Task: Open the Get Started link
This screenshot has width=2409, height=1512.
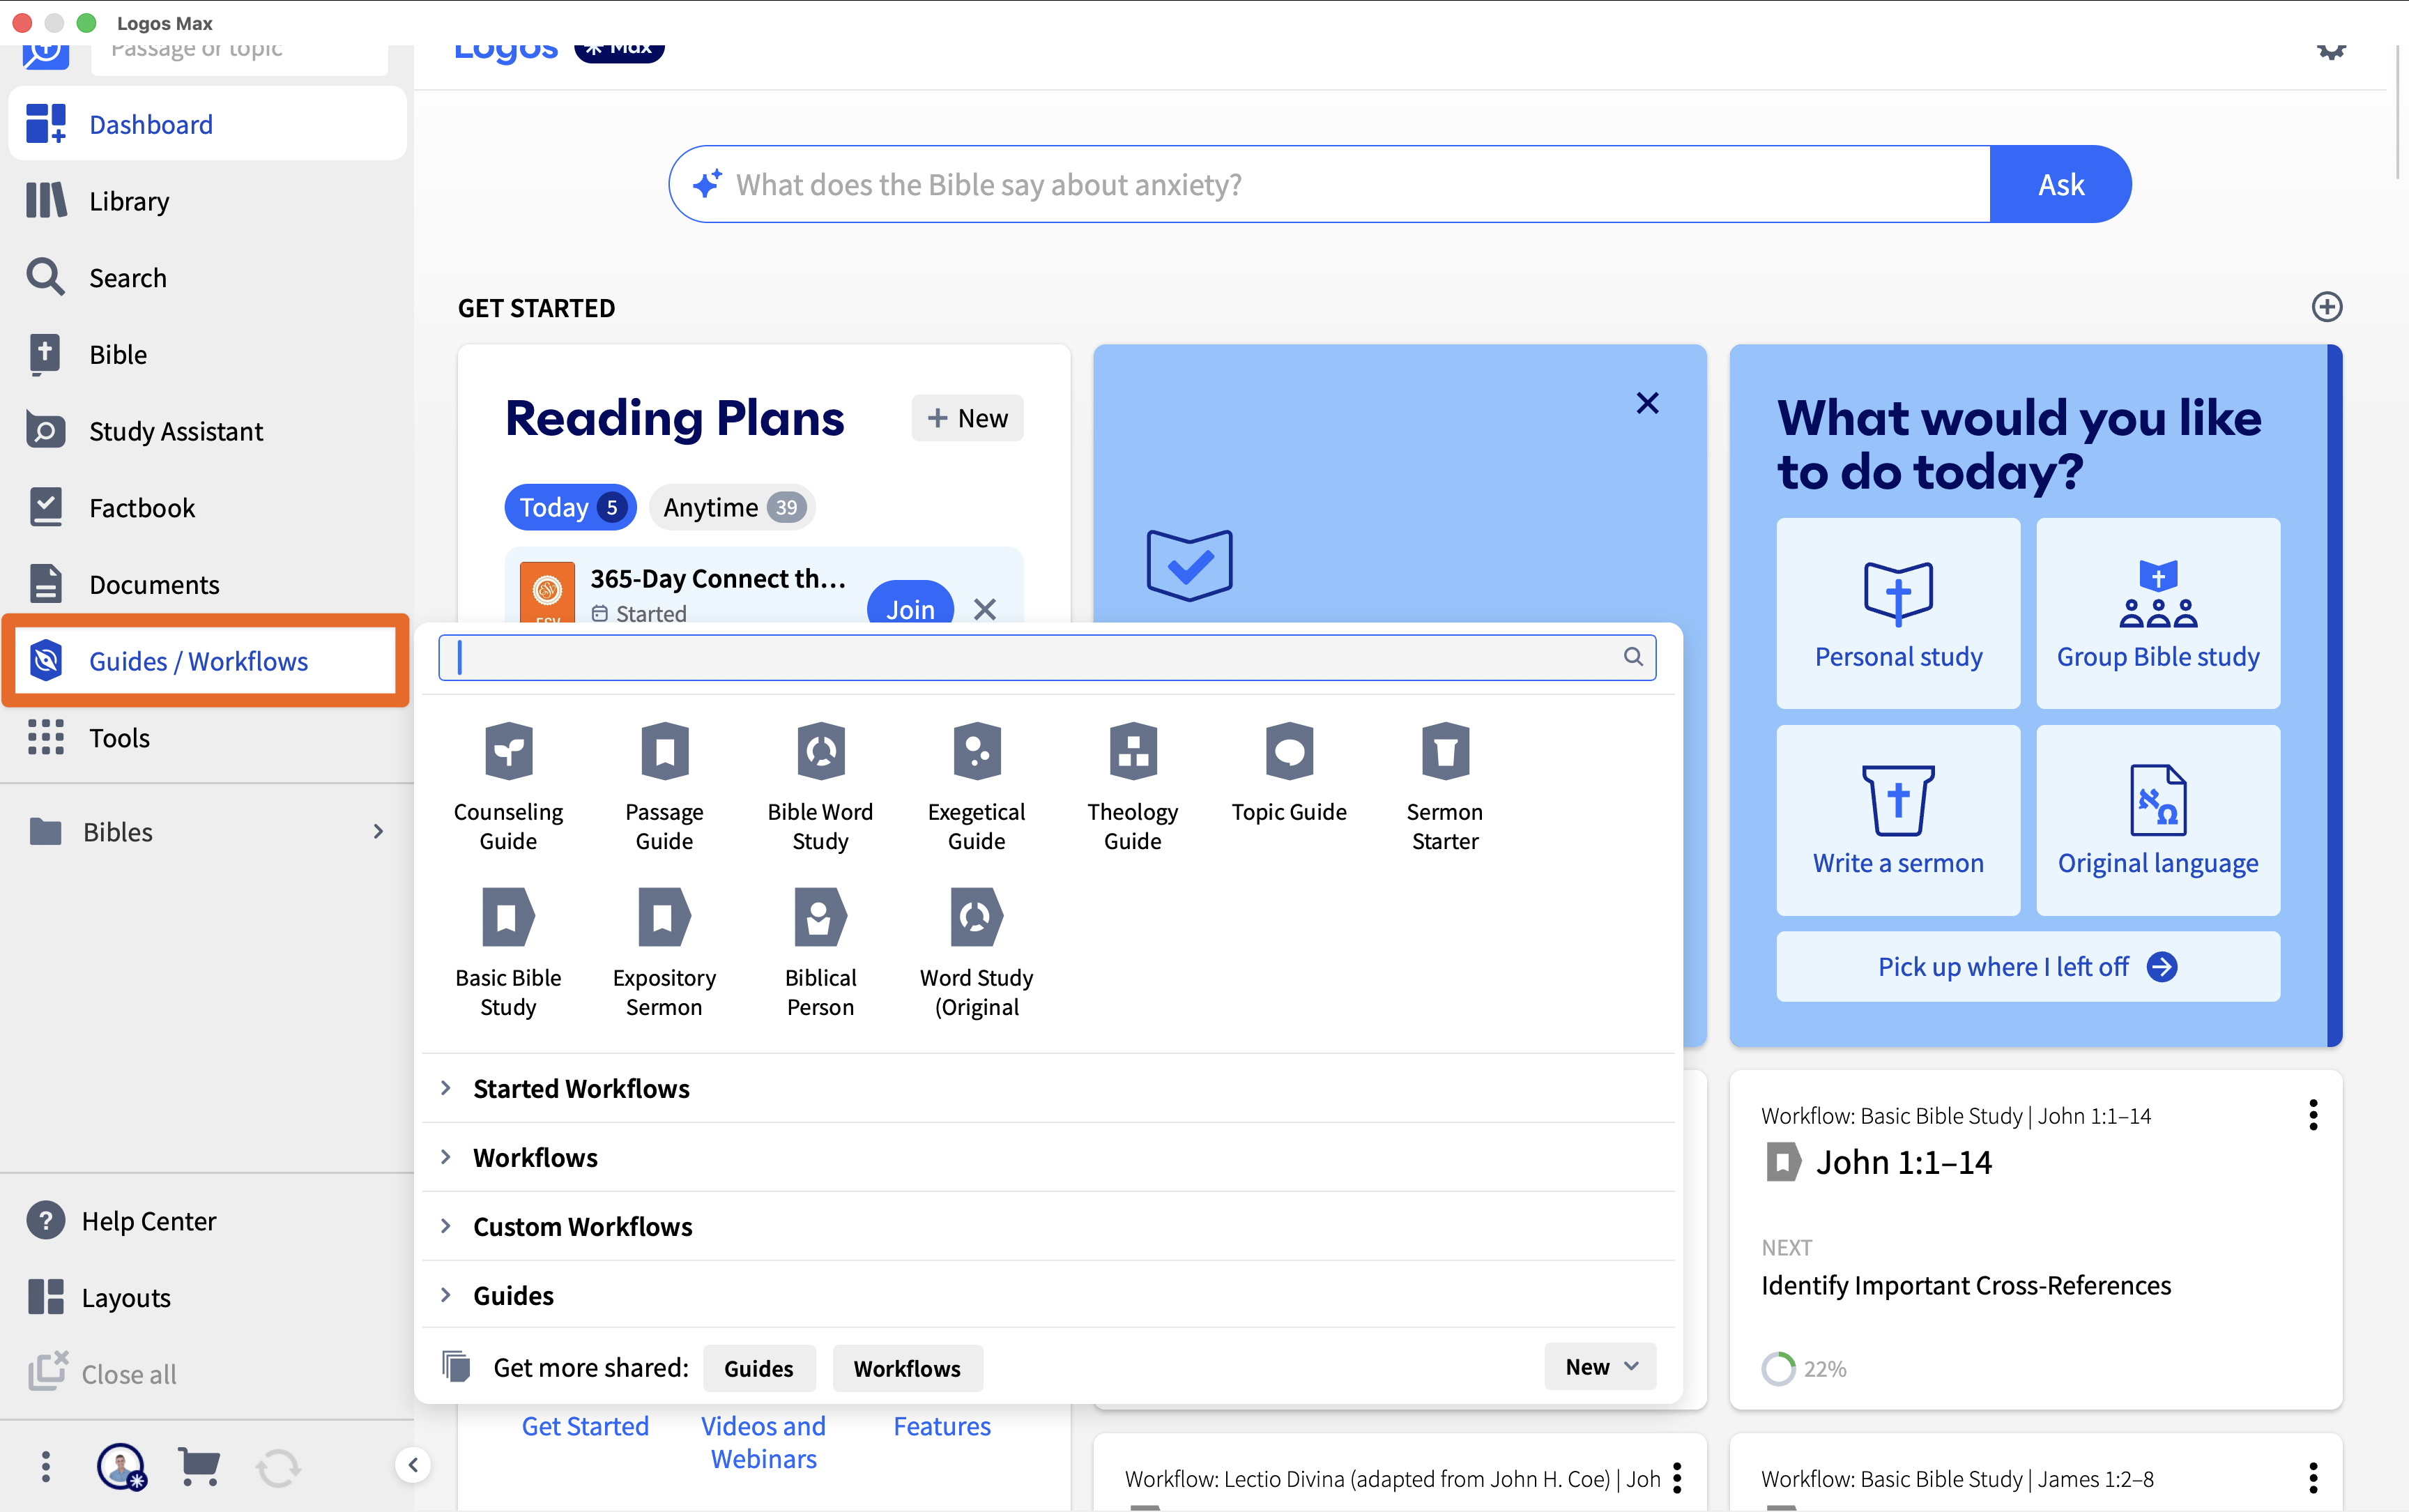Action: (585, 1426)
